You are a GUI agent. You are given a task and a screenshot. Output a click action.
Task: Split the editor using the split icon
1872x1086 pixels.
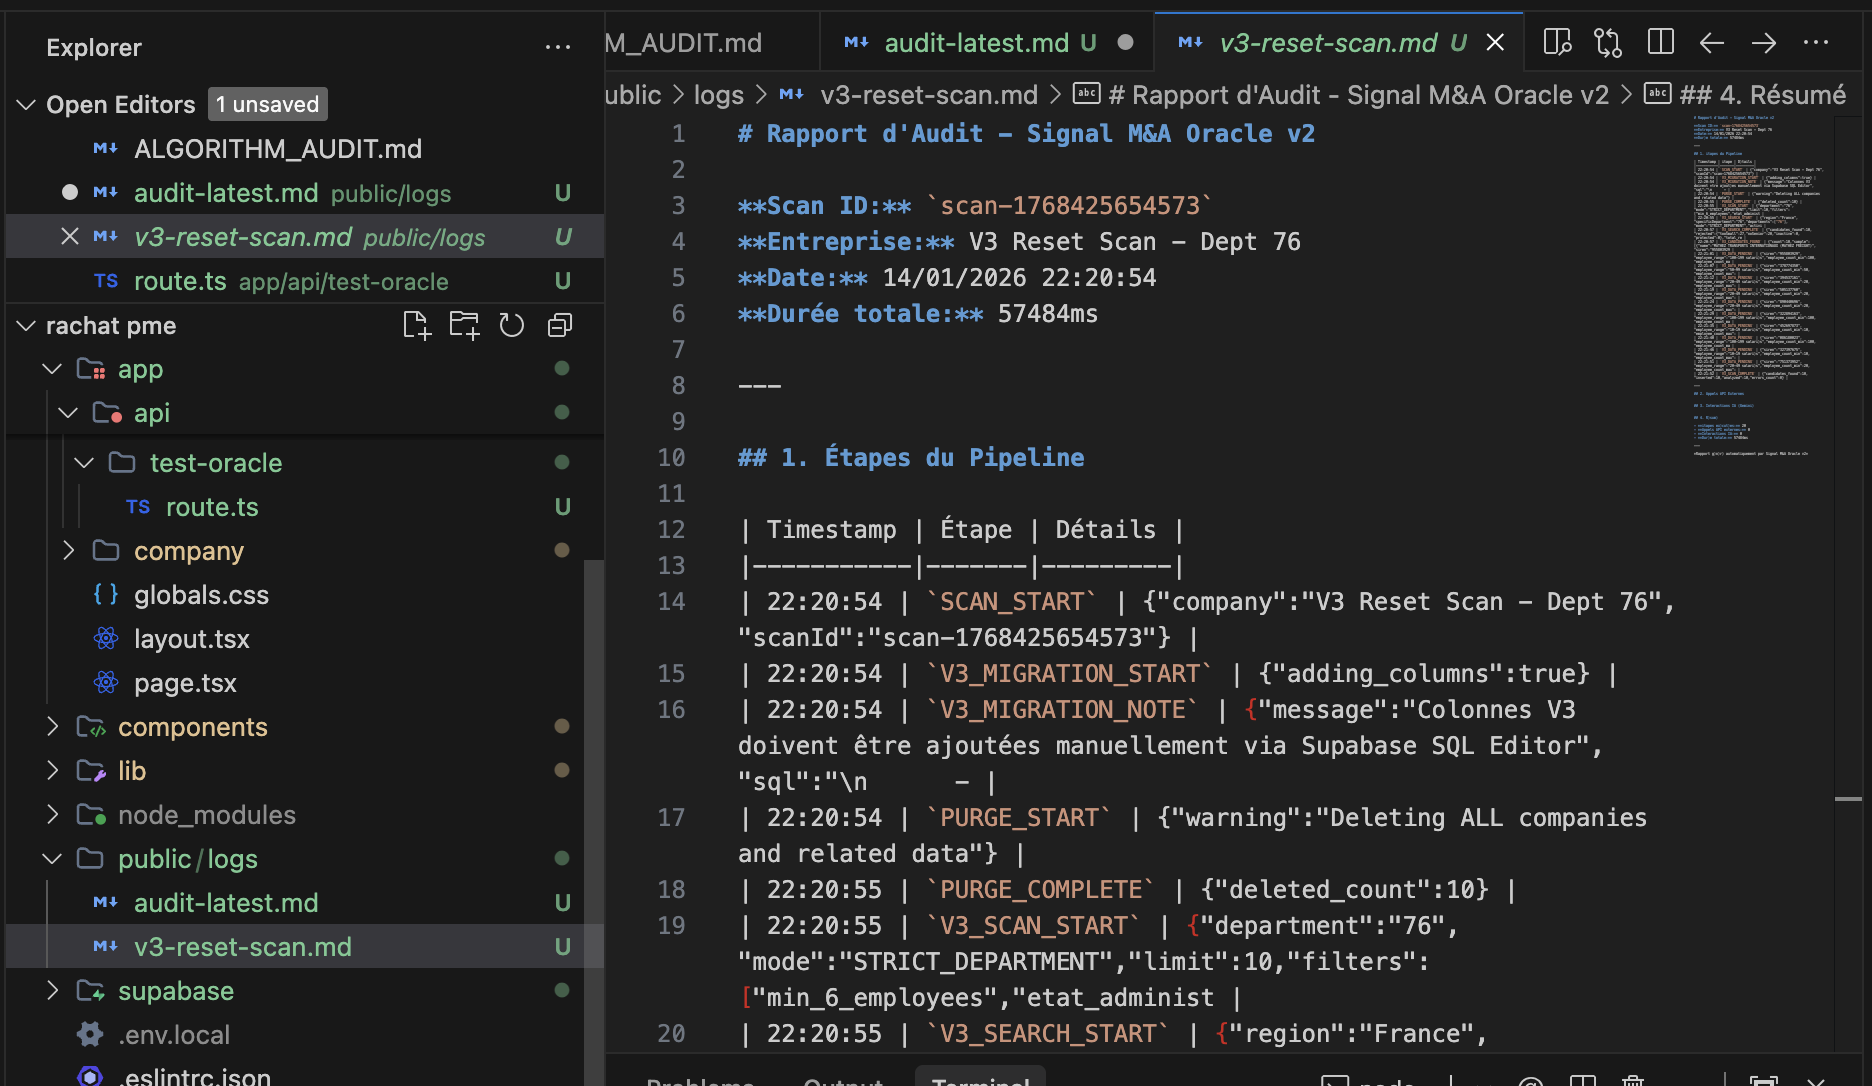click(1660, 42)
